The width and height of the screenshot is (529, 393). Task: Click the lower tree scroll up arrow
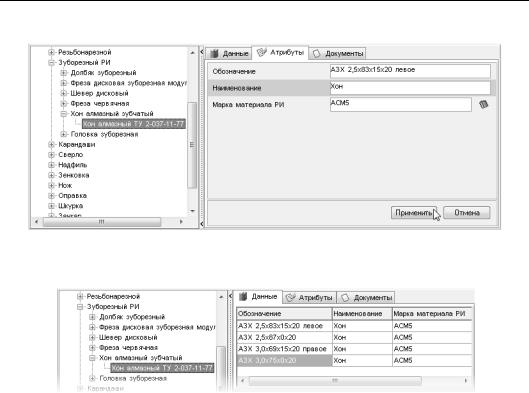[x=221, y=297]
